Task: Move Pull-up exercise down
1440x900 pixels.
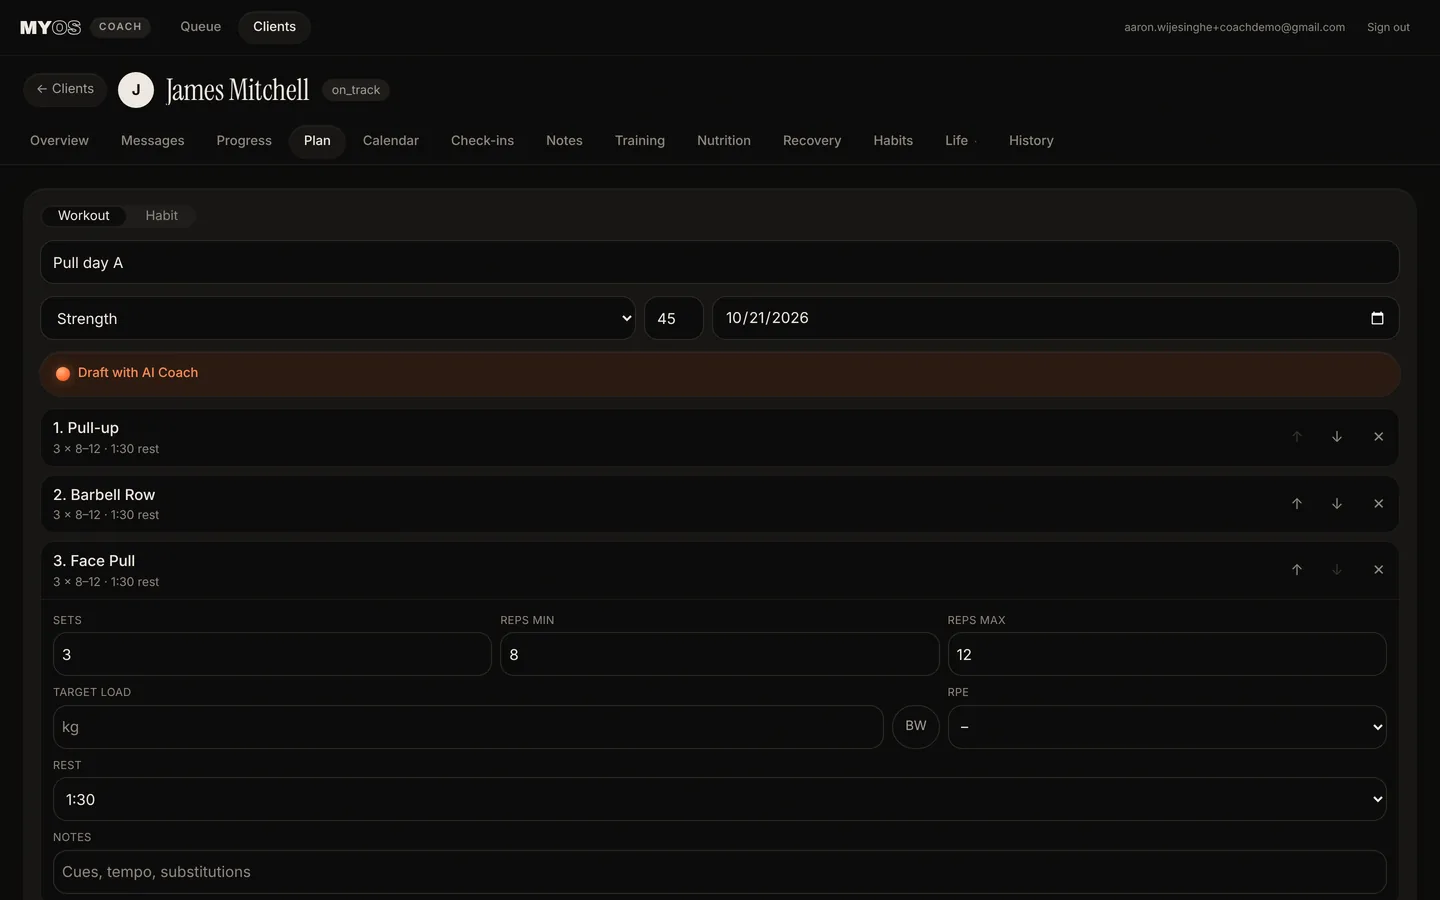Action: click(x=1337, y=437)
